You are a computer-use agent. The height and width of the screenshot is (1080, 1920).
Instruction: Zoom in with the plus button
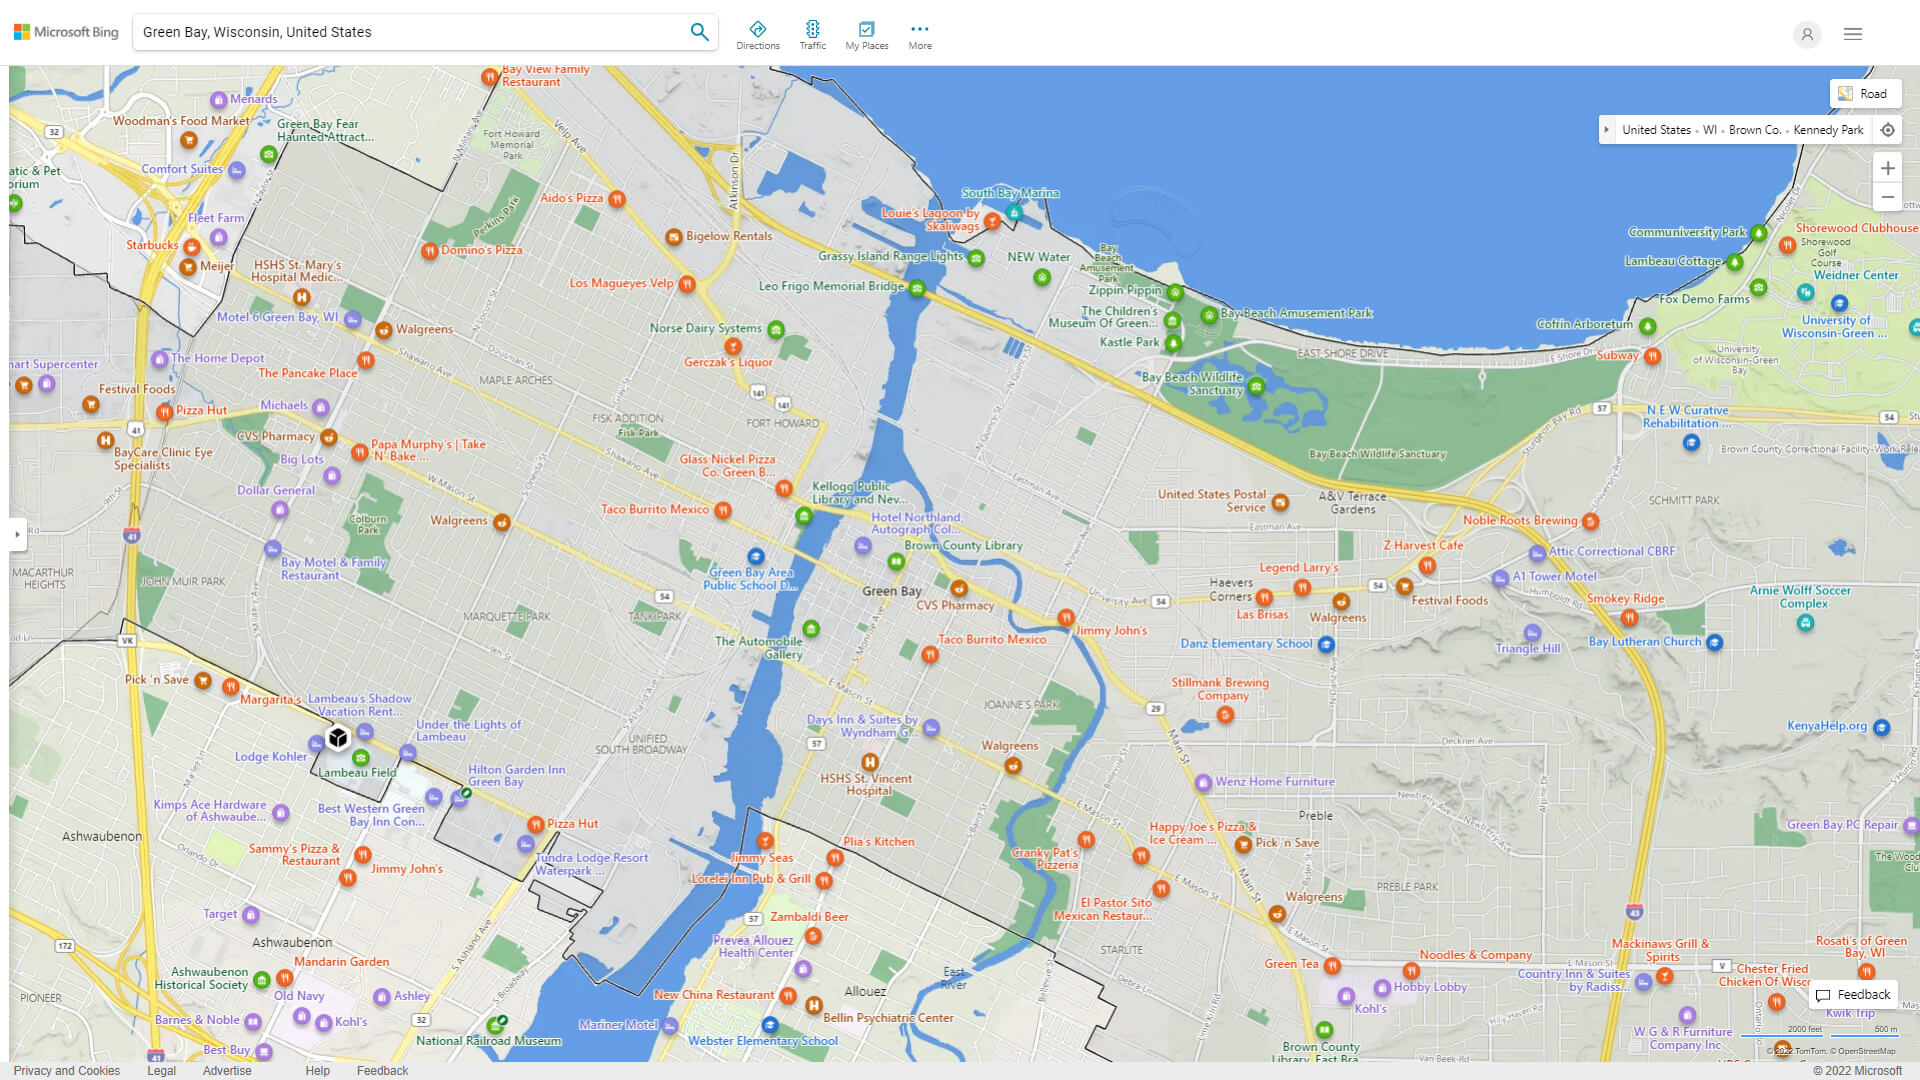pyautogui.click(x=1887, y=168)
